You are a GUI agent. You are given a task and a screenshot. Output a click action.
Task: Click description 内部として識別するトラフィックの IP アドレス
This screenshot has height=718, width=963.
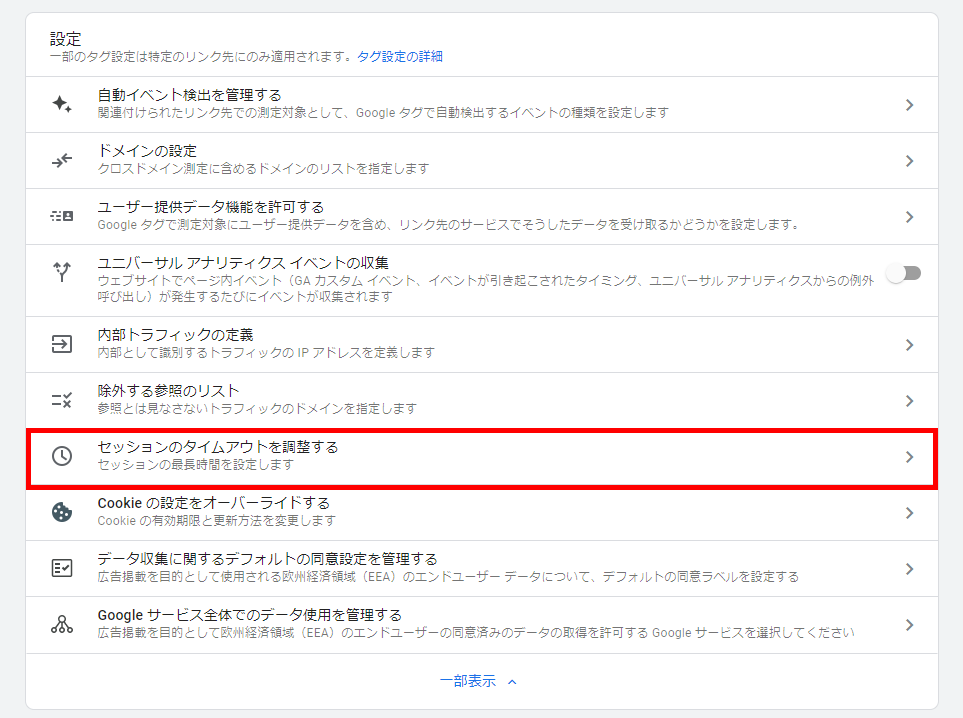266,353
